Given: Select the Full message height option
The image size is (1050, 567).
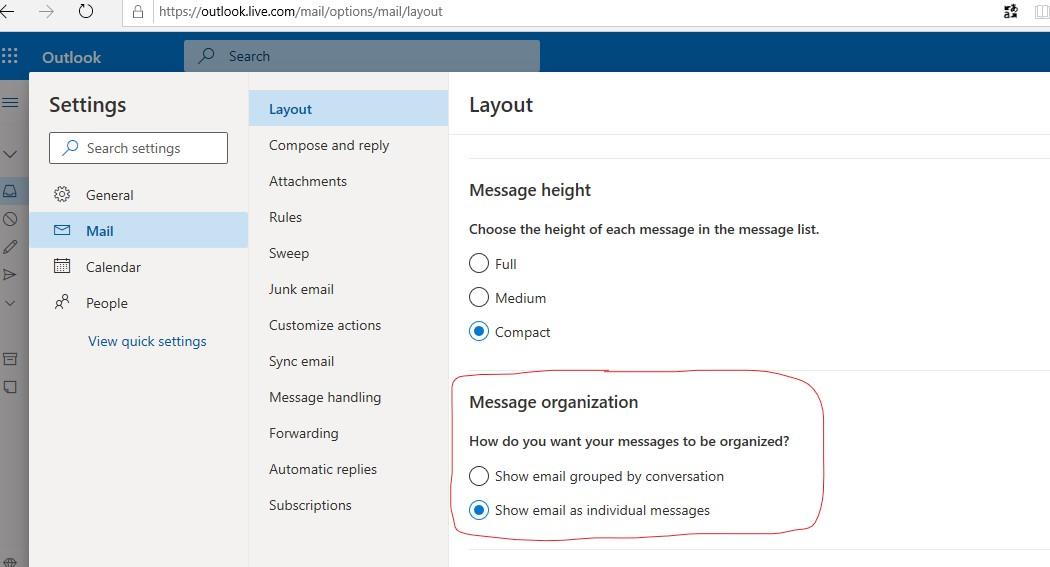Looking at the screenshot, I should (x=479, y=263).
